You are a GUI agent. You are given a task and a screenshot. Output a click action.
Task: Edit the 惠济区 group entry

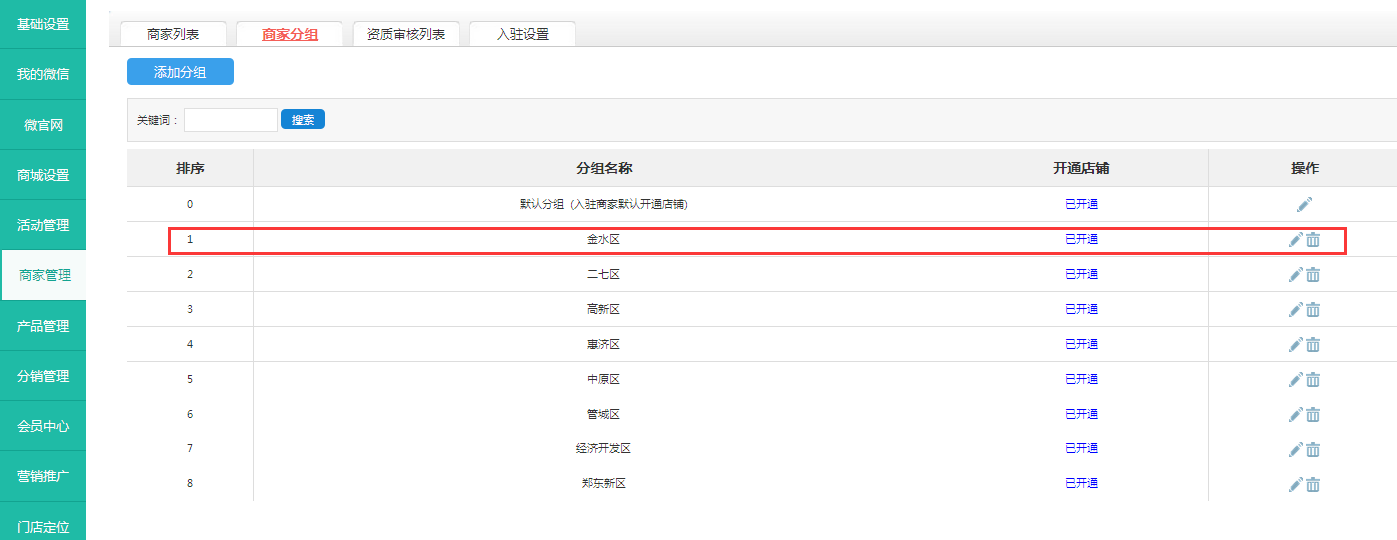click(x=1295, y=345)
